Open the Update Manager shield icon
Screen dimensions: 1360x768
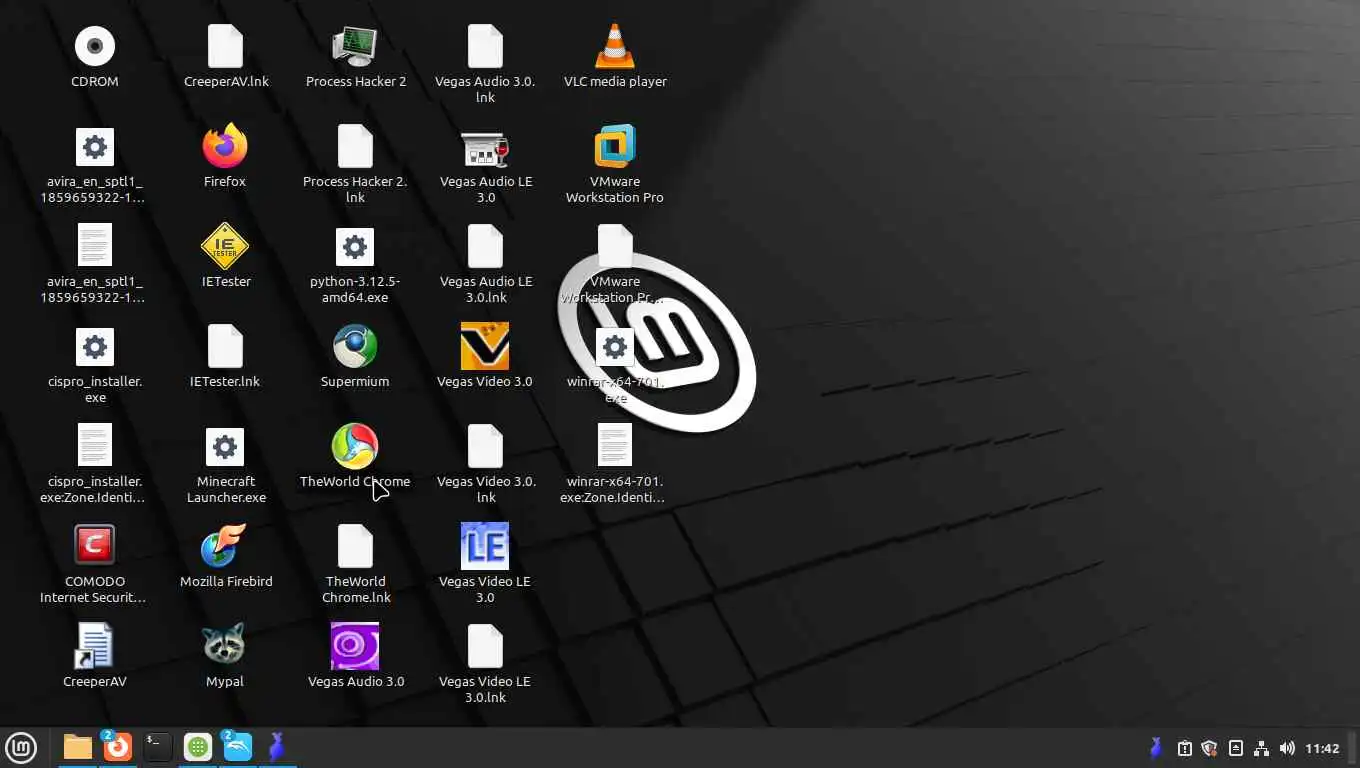click(x=1209, y=748)
